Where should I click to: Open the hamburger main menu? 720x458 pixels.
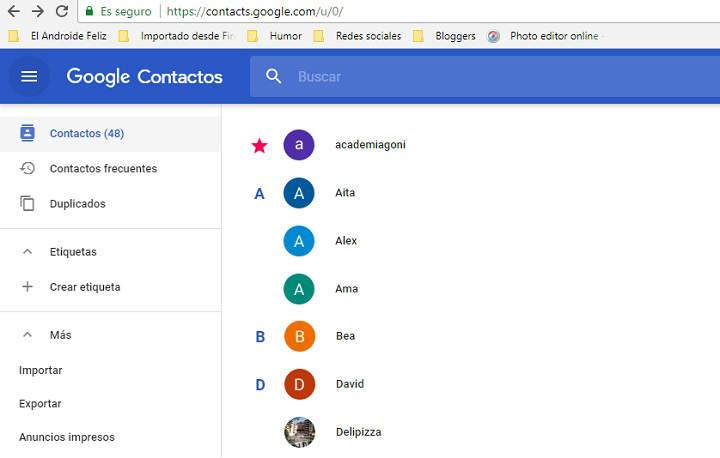[x=29, y=76]
